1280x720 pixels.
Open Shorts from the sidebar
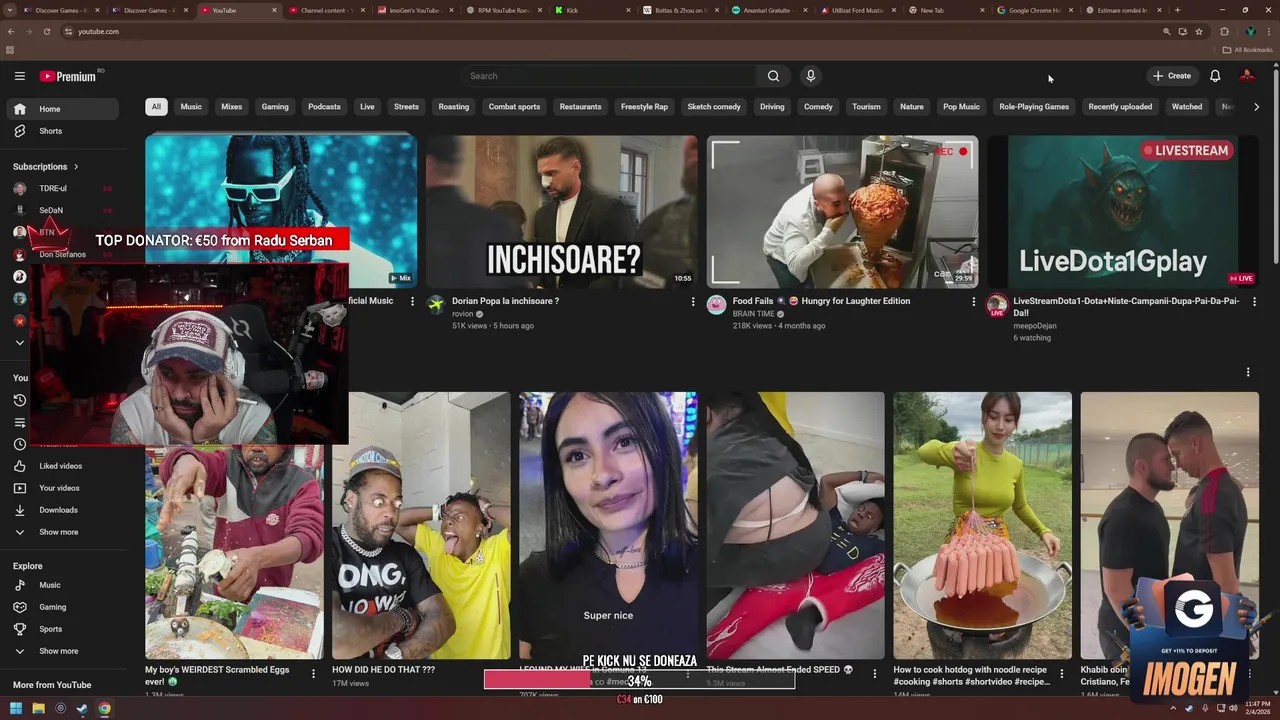click(x=65, y=131)
